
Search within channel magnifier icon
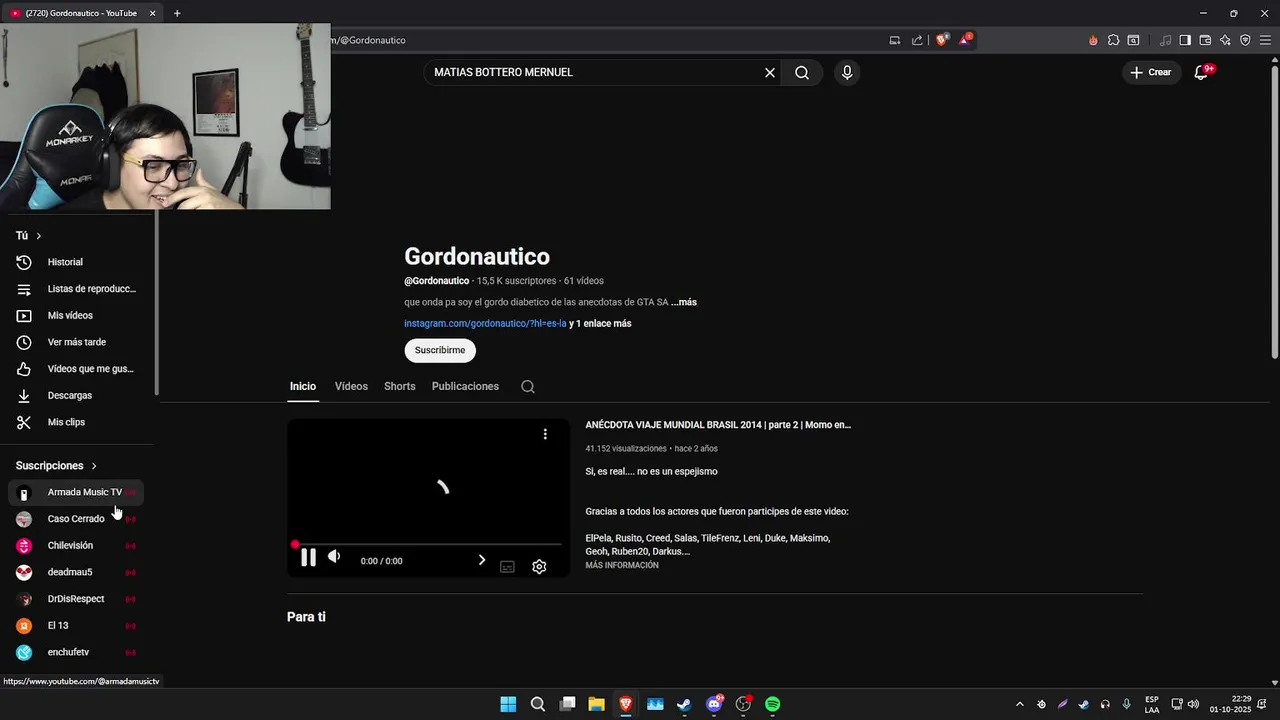pyautogui.click(x=528, y=387)
